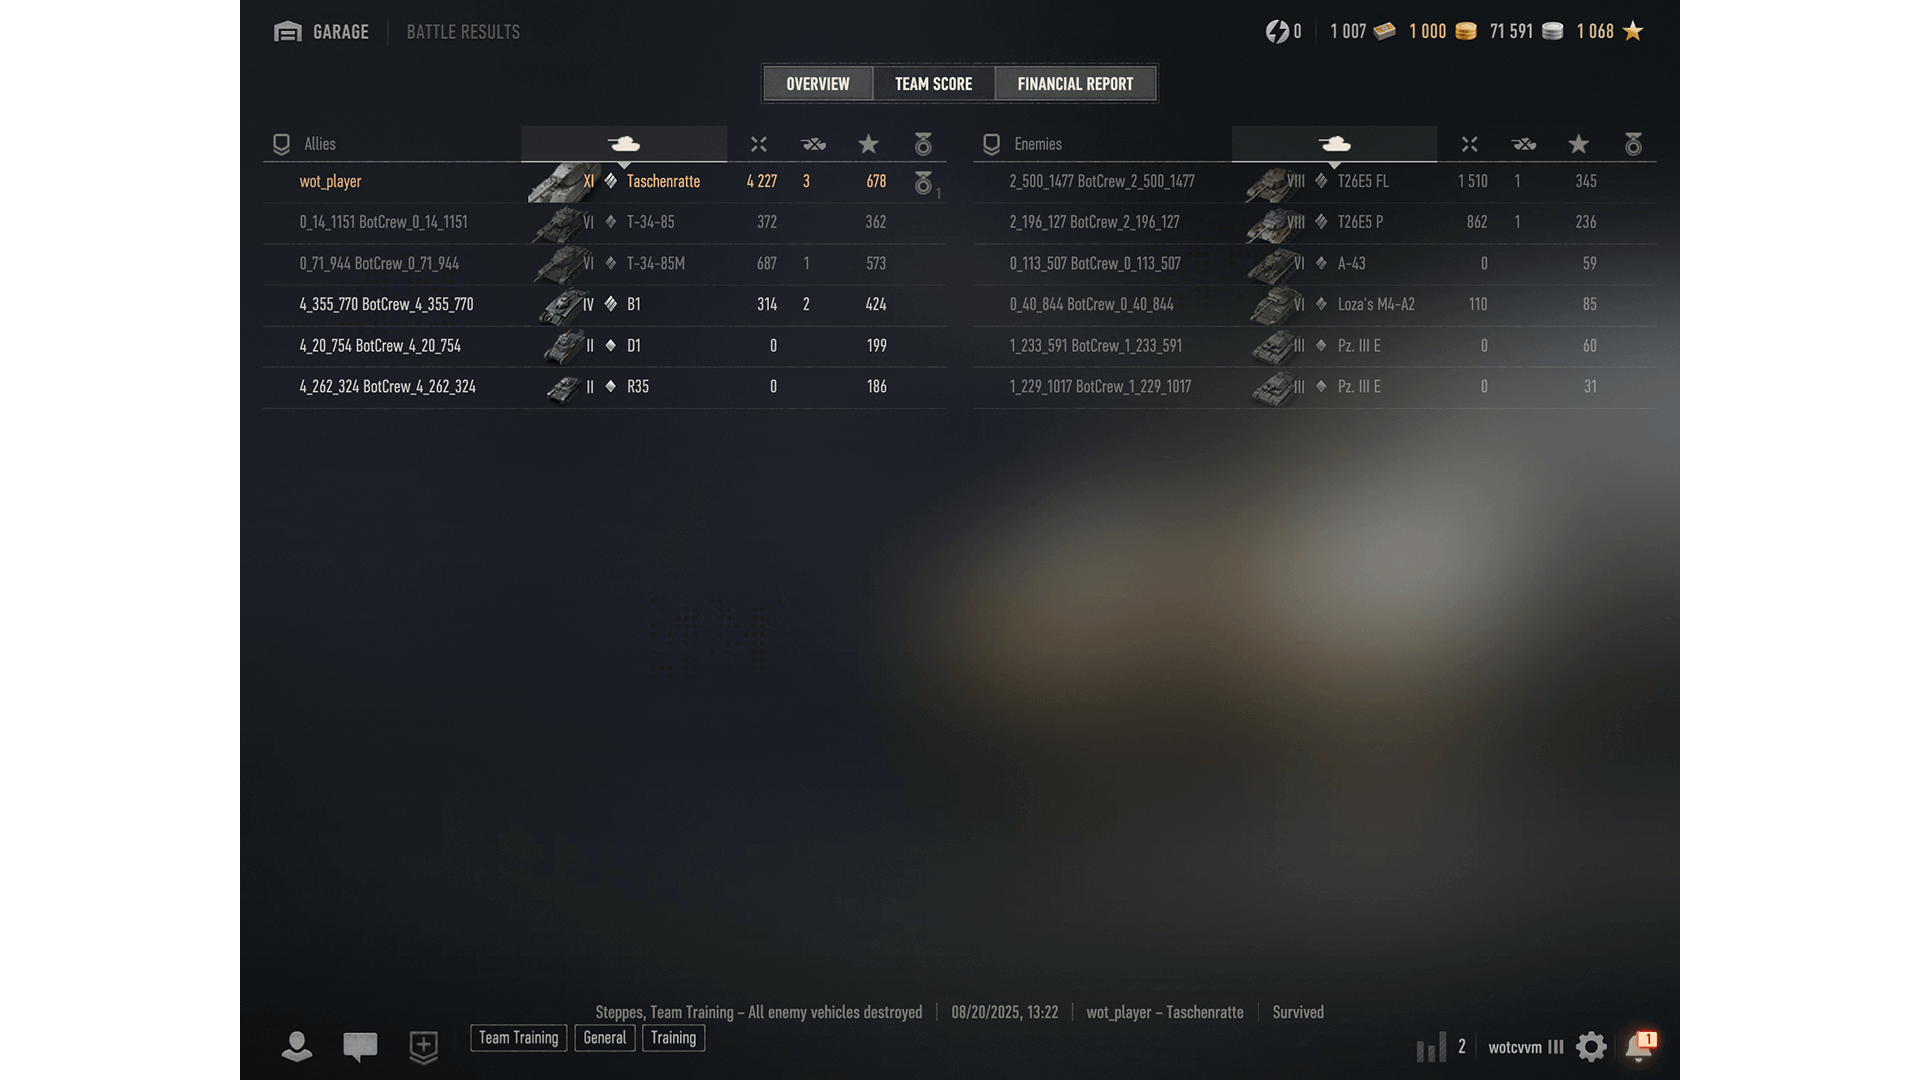Viewport: 1920px width, 1080px height.
Task: Sort Allies by vehicles destroyed icon
Action: pyautogui.click(x=814, y=144)
